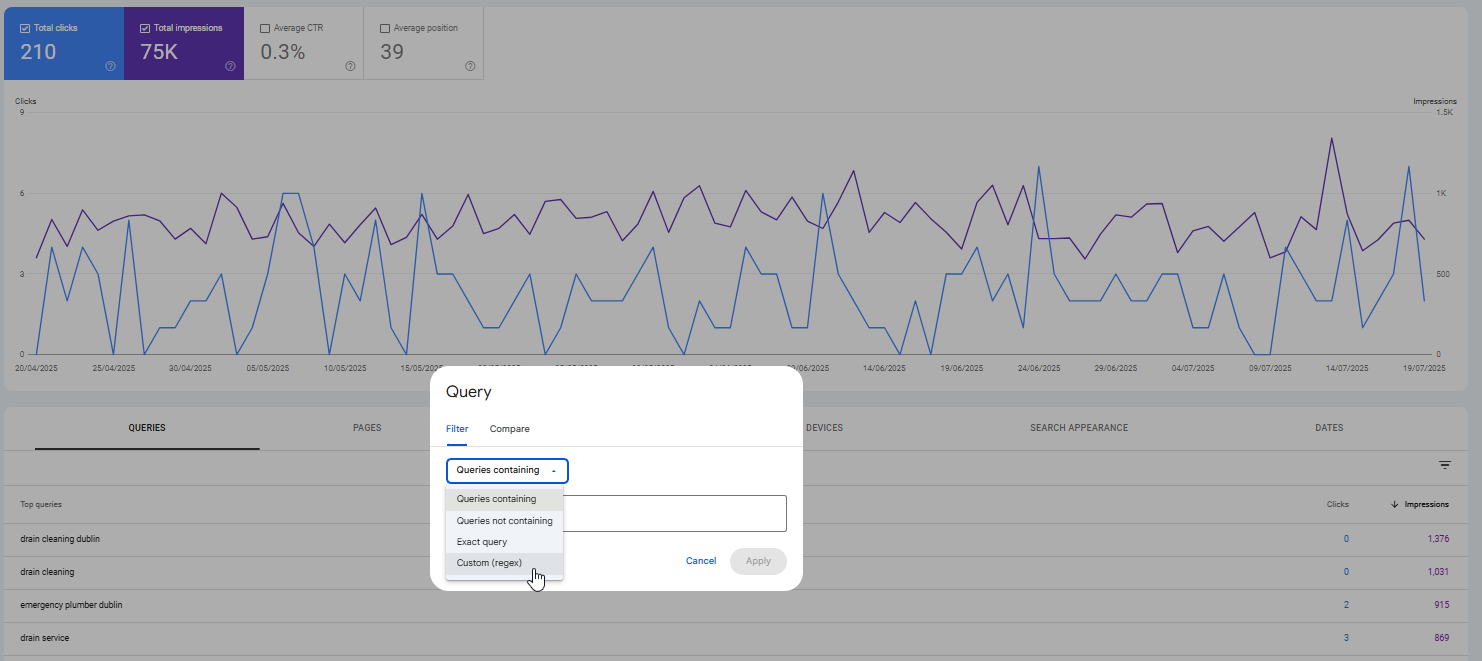Screen dimensions: 1482x661
Task: Click the Top queries column header
Action: (x=41, y=504)
